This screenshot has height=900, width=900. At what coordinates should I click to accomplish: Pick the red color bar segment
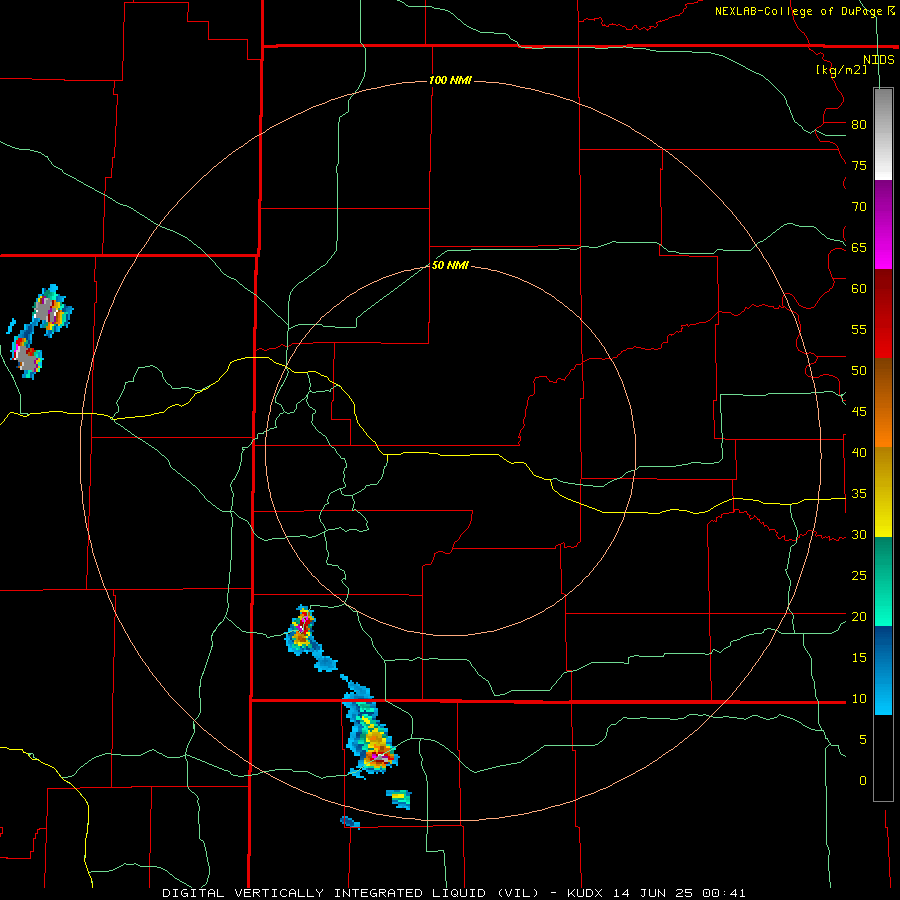[x=883, y=314]
